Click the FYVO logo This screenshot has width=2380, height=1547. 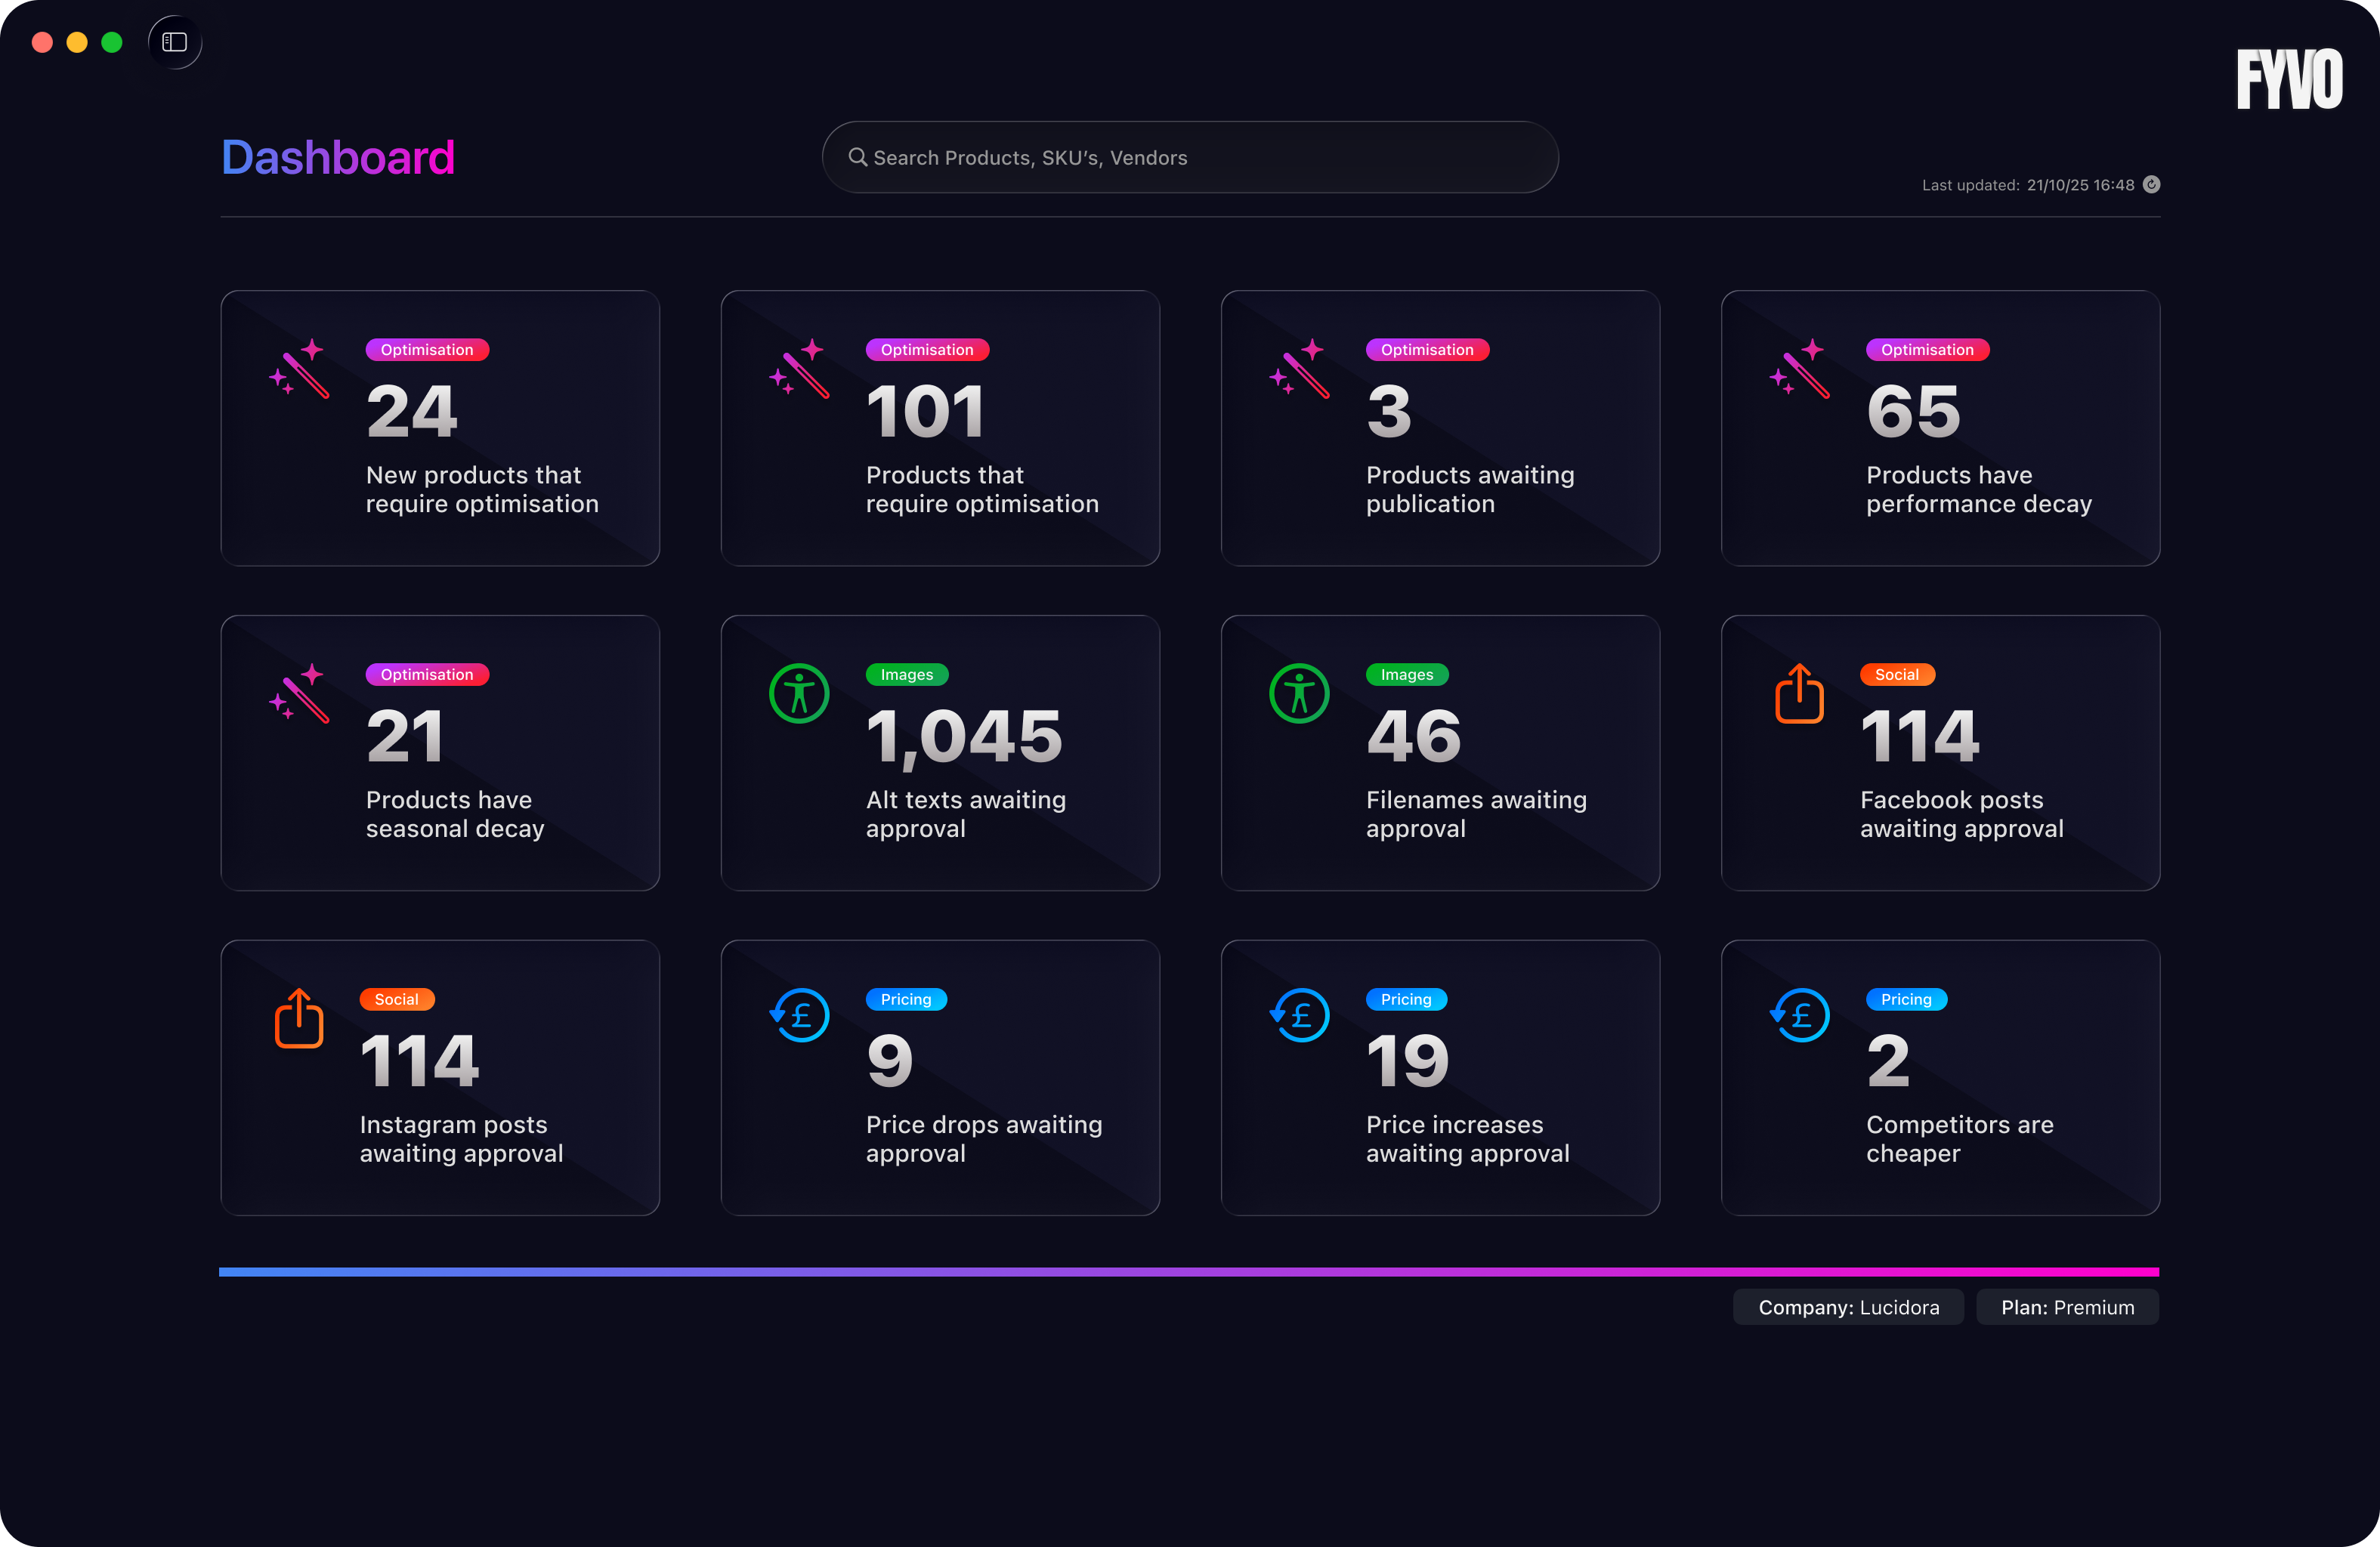2290,78
